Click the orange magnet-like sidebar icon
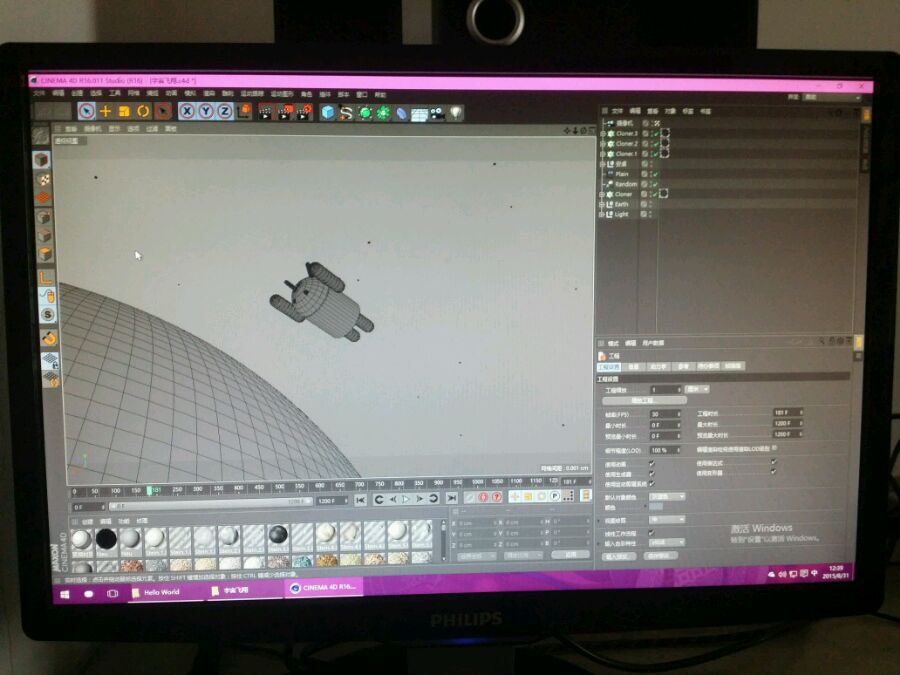 (x=49, y=339)
